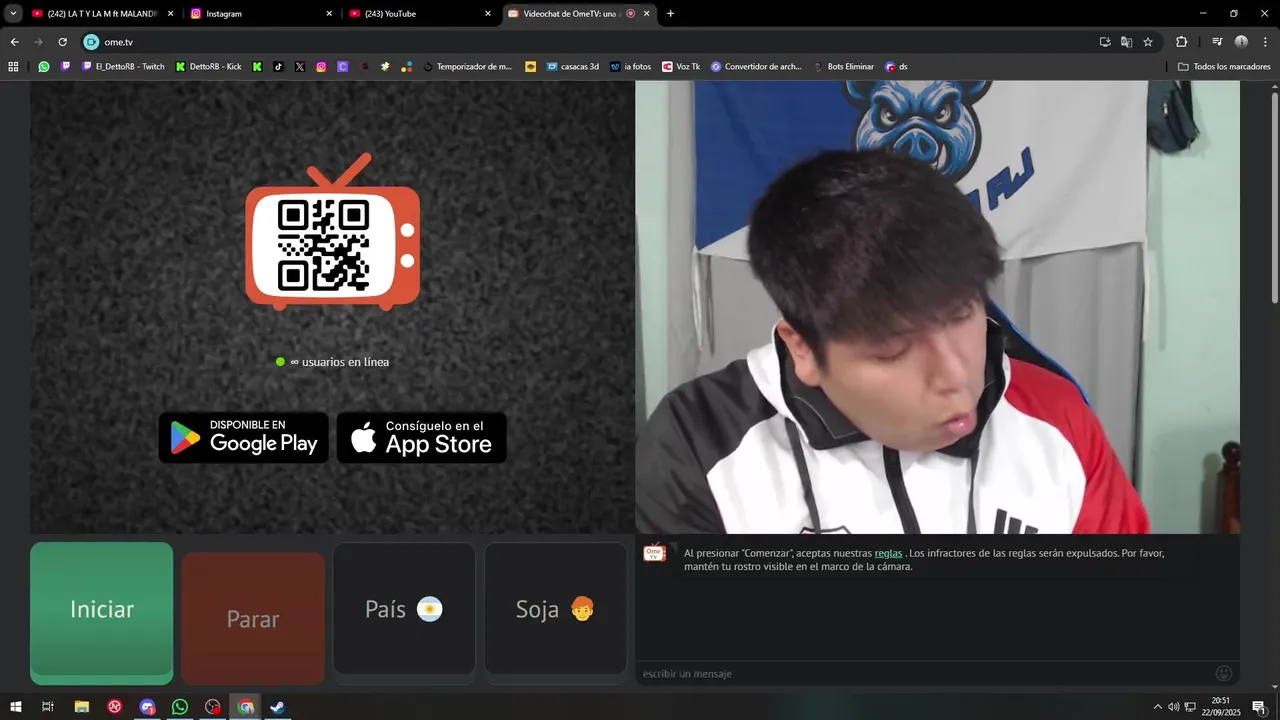Open the Chrome three-dot menu

(x=1266, y=42)
